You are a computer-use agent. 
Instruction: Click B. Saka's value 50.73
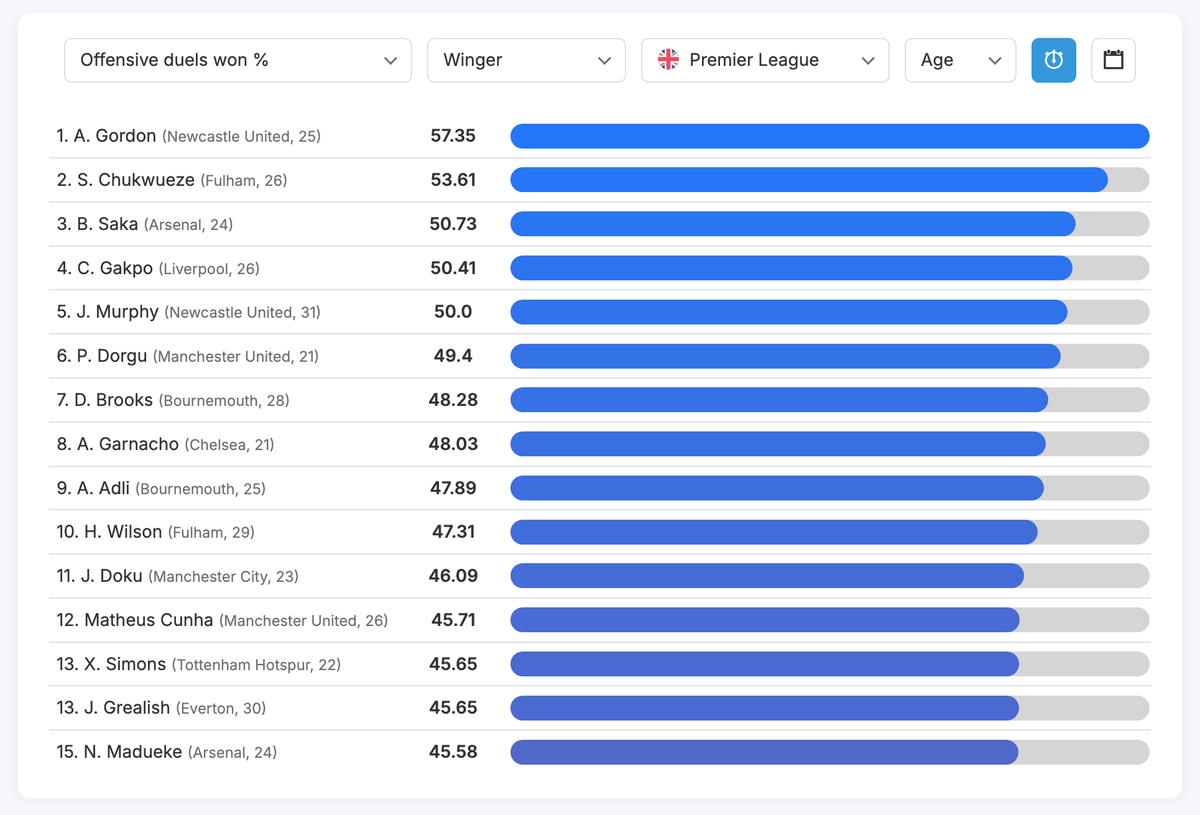[453, 224]
